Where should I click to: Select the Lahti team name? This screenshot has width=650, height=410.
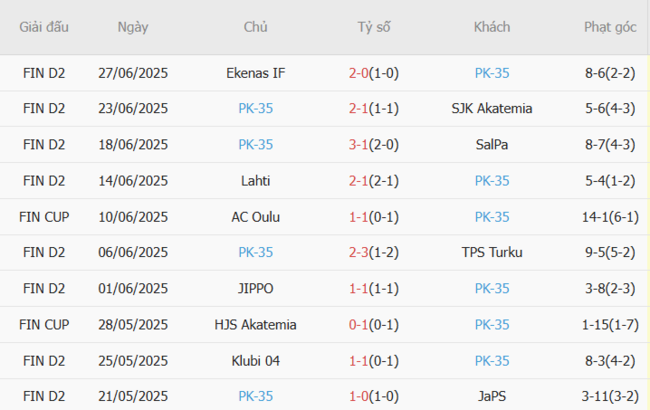click(x=255, y=180)
